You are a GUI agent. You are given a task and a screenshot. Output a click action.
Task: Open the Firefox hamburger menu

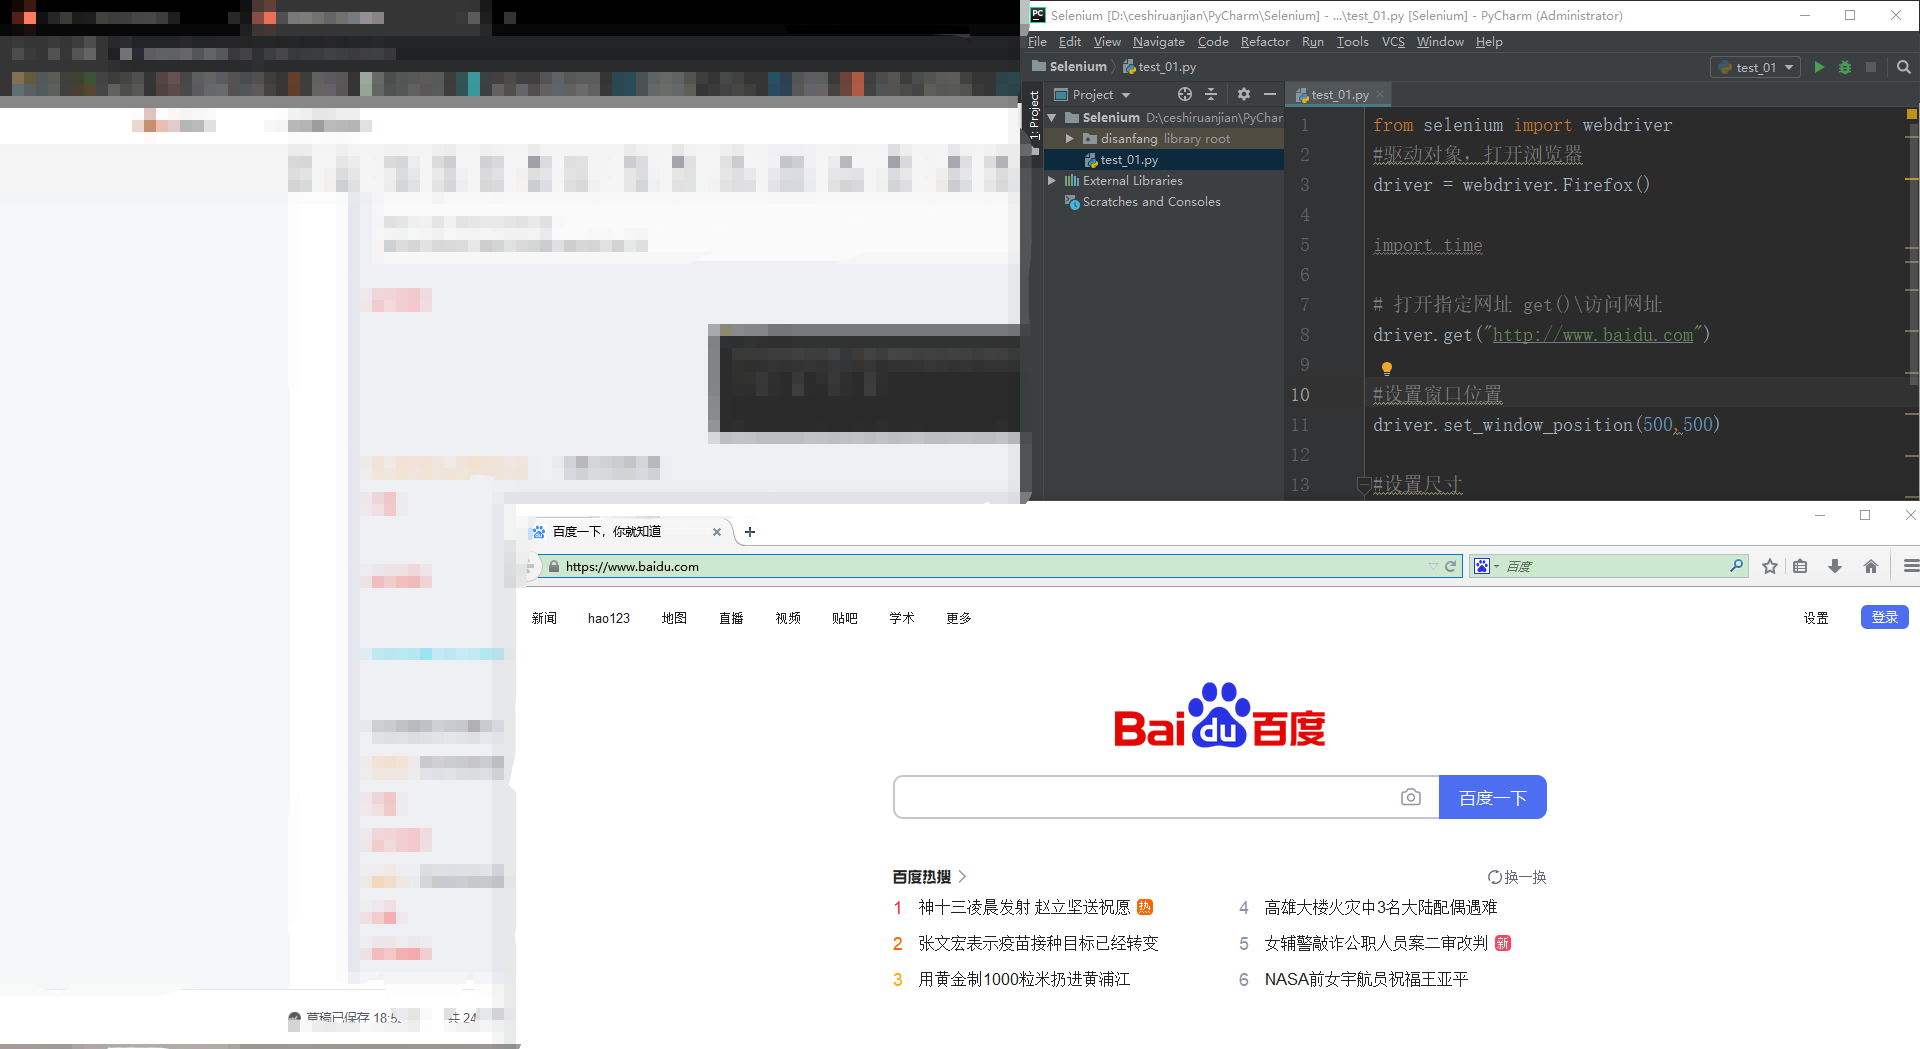(1911, 566)
